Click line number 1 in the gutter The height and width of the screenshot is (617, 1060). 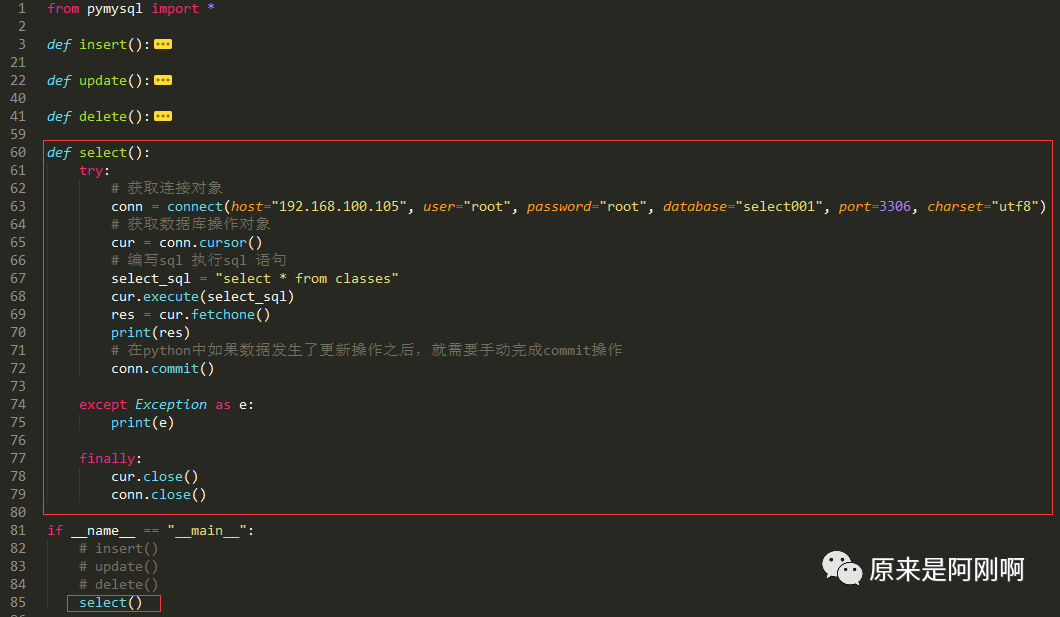point(22,9)
